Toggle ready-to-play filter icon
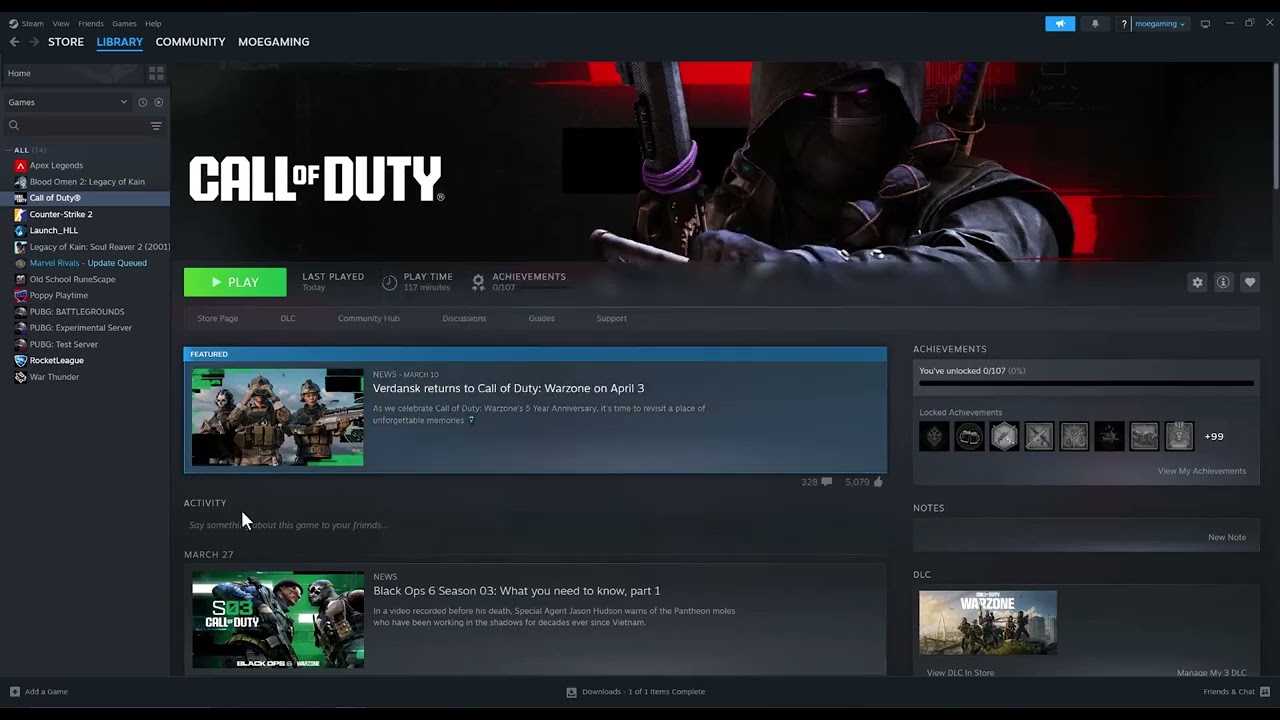1280x720 pixels. pyautogui.click(x=158, y=102)
